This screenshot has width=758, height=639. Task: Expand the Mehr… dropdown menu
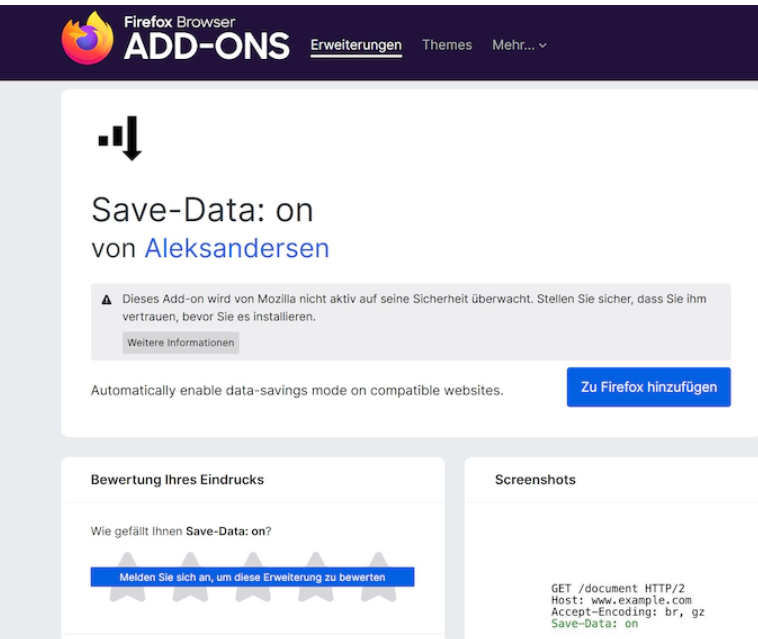point(519,45)
